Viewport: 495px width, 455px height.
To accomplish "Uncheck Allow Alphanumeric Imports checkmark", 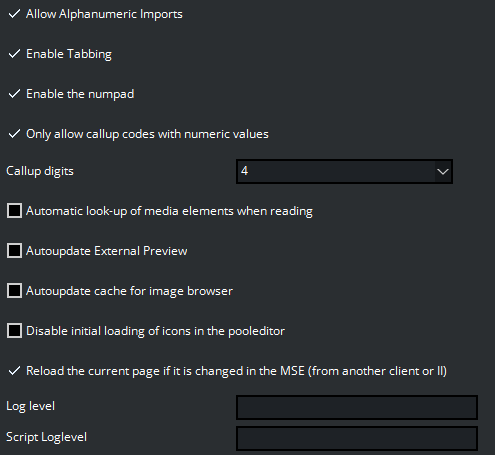I will coord(14,14).
